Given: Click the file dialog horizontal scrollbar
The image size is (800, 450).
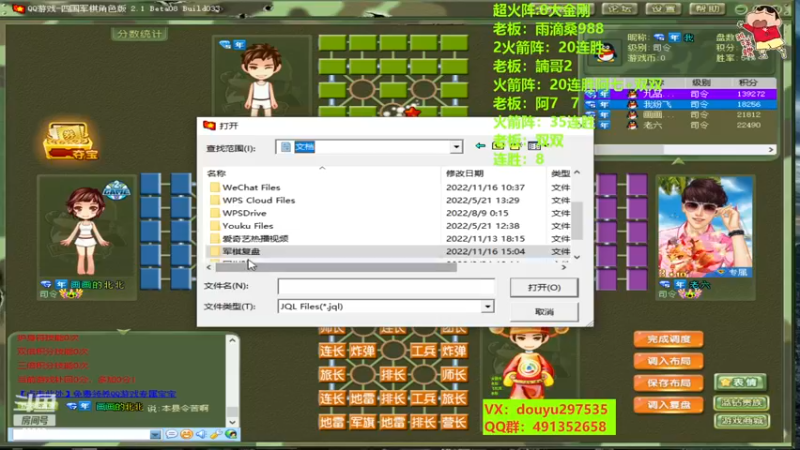Looking at the screenshot, I should point(336,267).
